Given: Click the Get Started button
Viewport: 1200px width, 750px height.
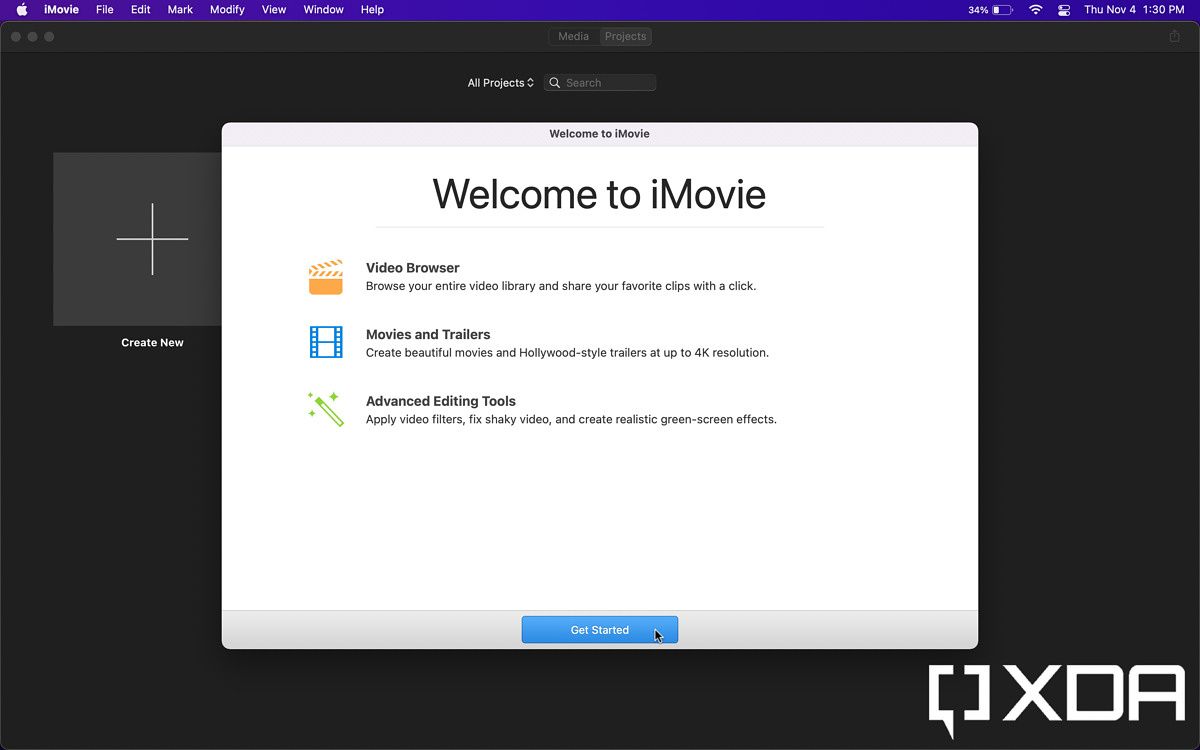Looking at the screenshot, I should click(599, 629).
